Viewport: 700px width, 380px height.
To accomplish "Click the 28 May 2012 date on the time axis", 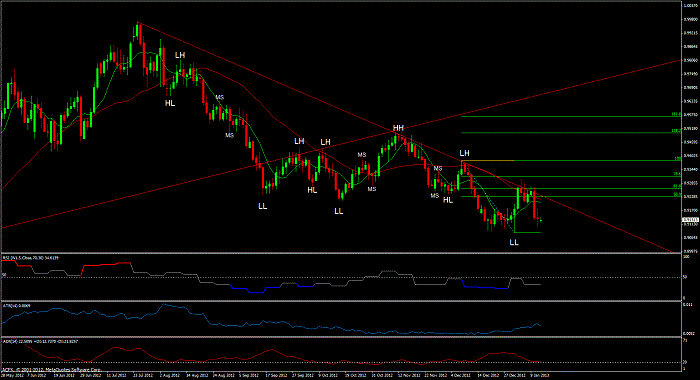I will coord(12,376).
